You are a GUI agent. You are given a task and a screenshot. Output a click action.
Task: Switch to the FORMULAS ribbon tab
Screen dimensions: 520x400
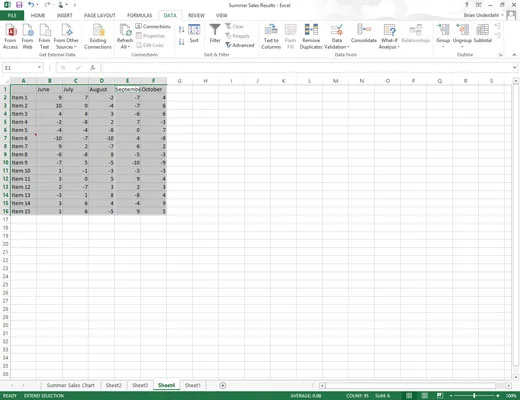(x=139, y=15)
